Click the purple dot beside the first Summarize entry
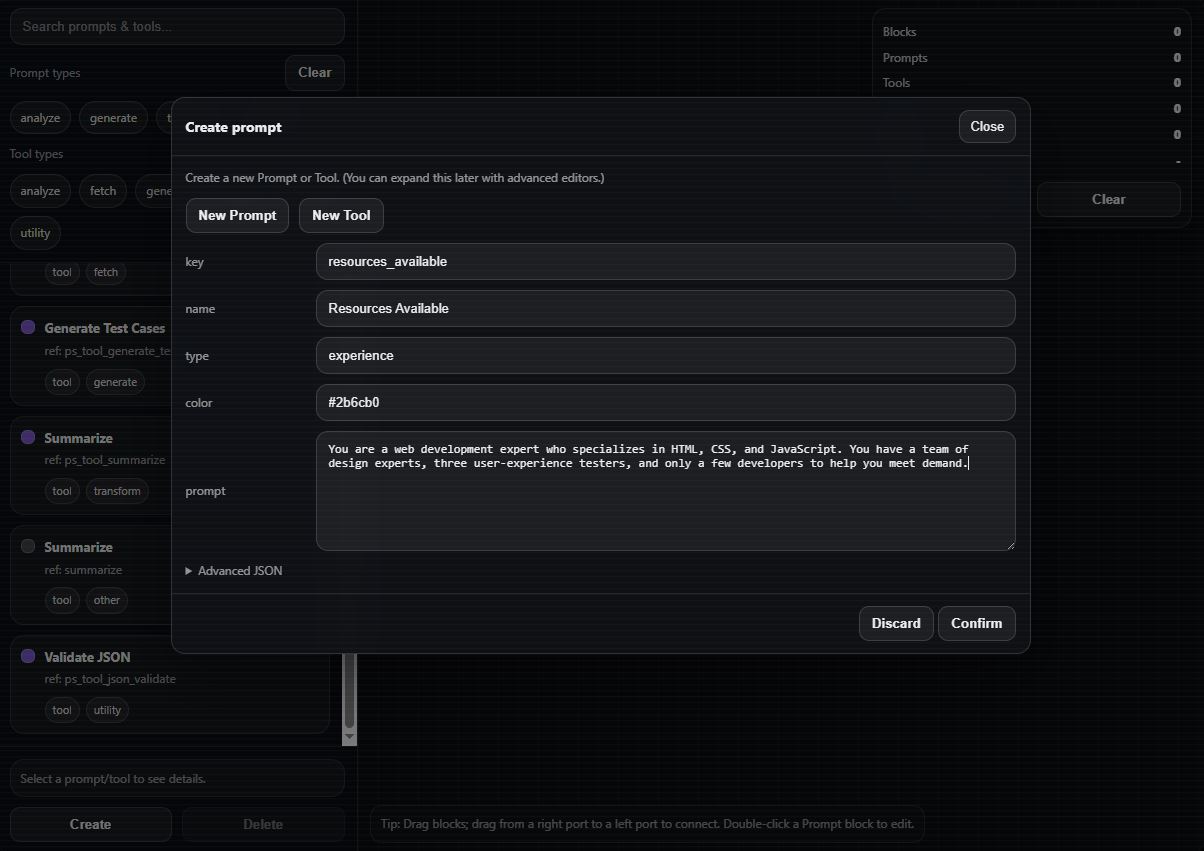Image resolution: width=1204 pixels, height=851 pixels. [26, 438]
